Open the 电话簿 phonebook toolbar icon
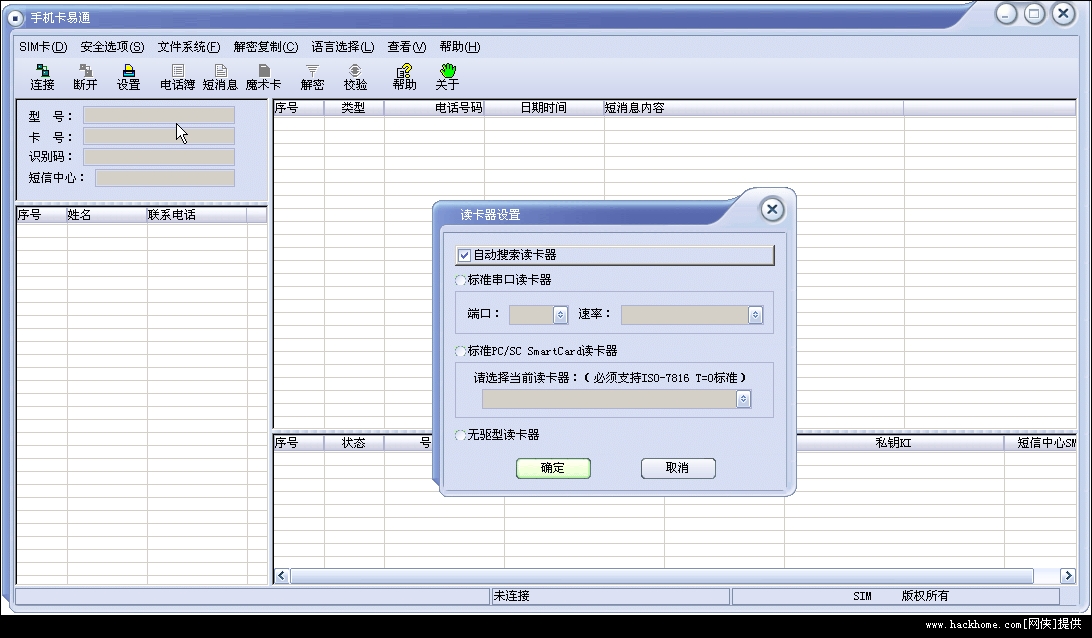 point(177,77)
